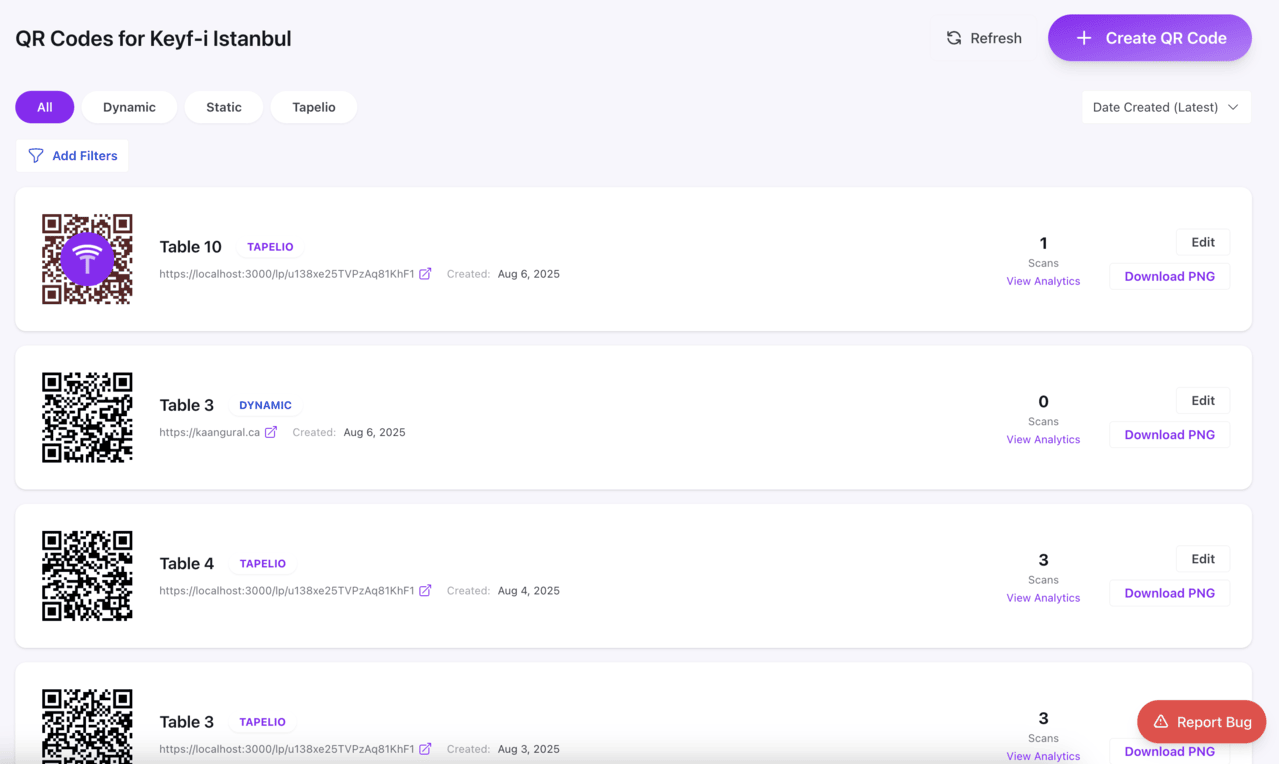Click the TAPELIO badge on Table 10
Image resolution: width=1279 pixels, height=764 pixels.
click(x=270, y=247)
